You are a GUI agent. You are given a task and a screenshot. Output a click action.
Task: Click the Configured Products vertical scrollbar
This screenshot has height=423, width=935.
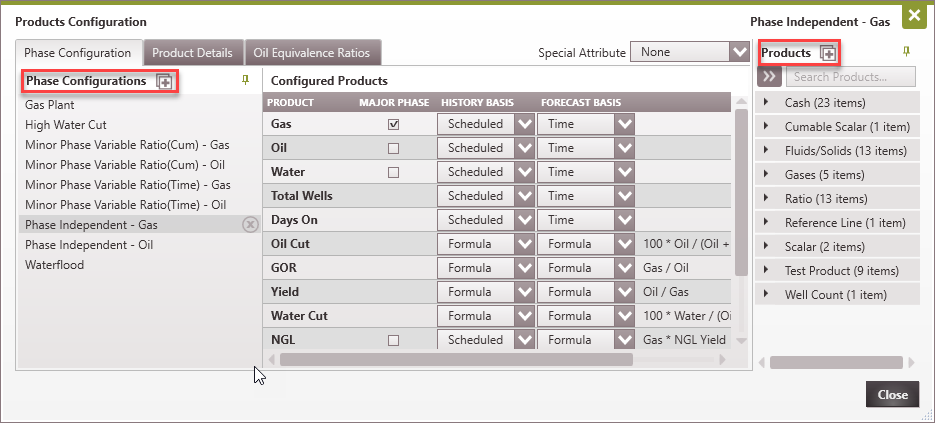(x=741, y=192)
